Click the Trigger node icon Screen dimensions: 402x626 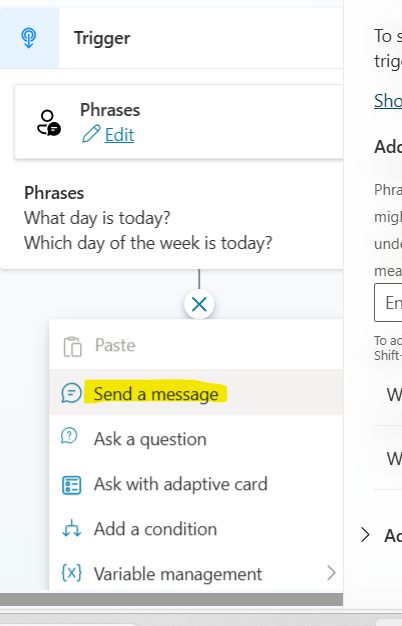click(x=28, y=38)
